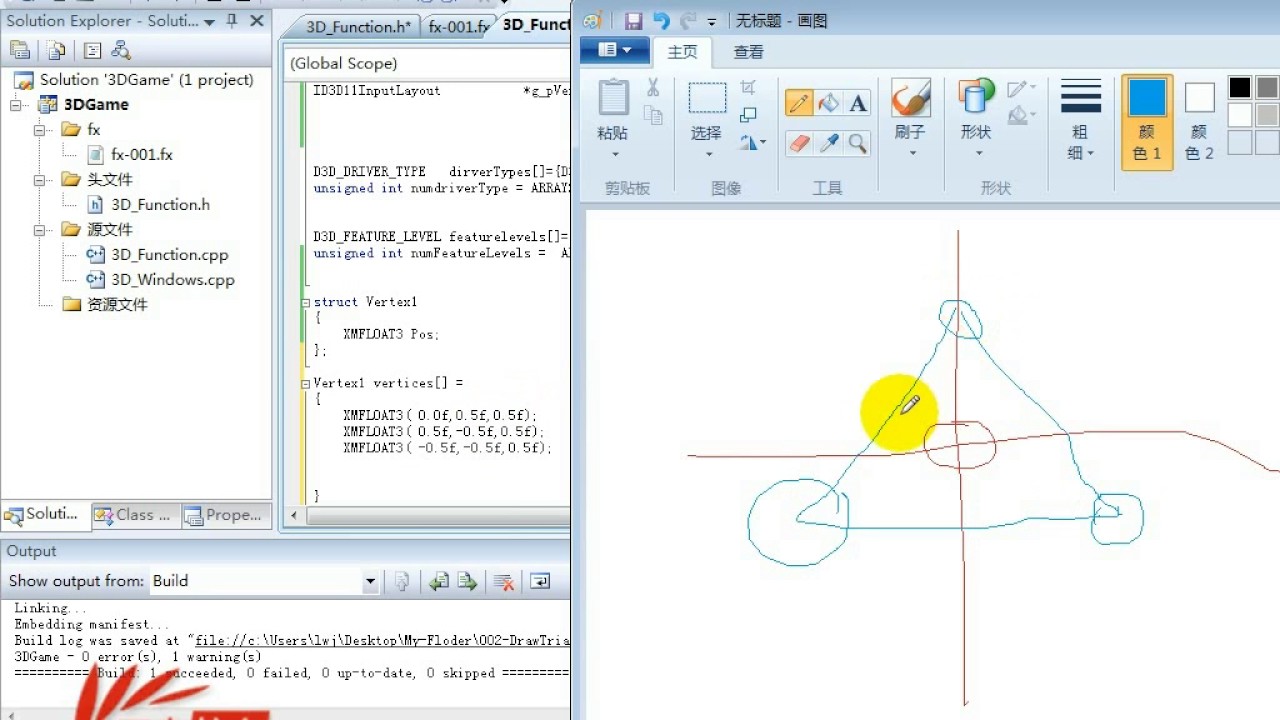Switch to the fx-001.fx editor tab
This screenshot has width=1280, height=720.
point(456,27)
